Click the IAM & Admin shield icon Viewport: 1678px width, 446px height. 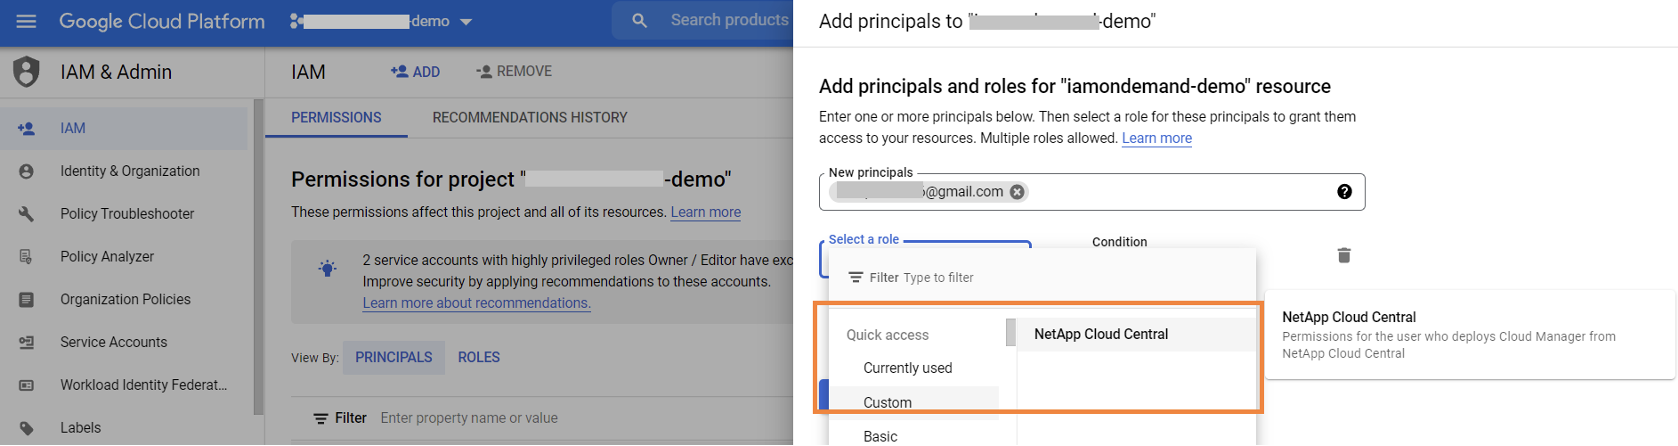[26, 72]
